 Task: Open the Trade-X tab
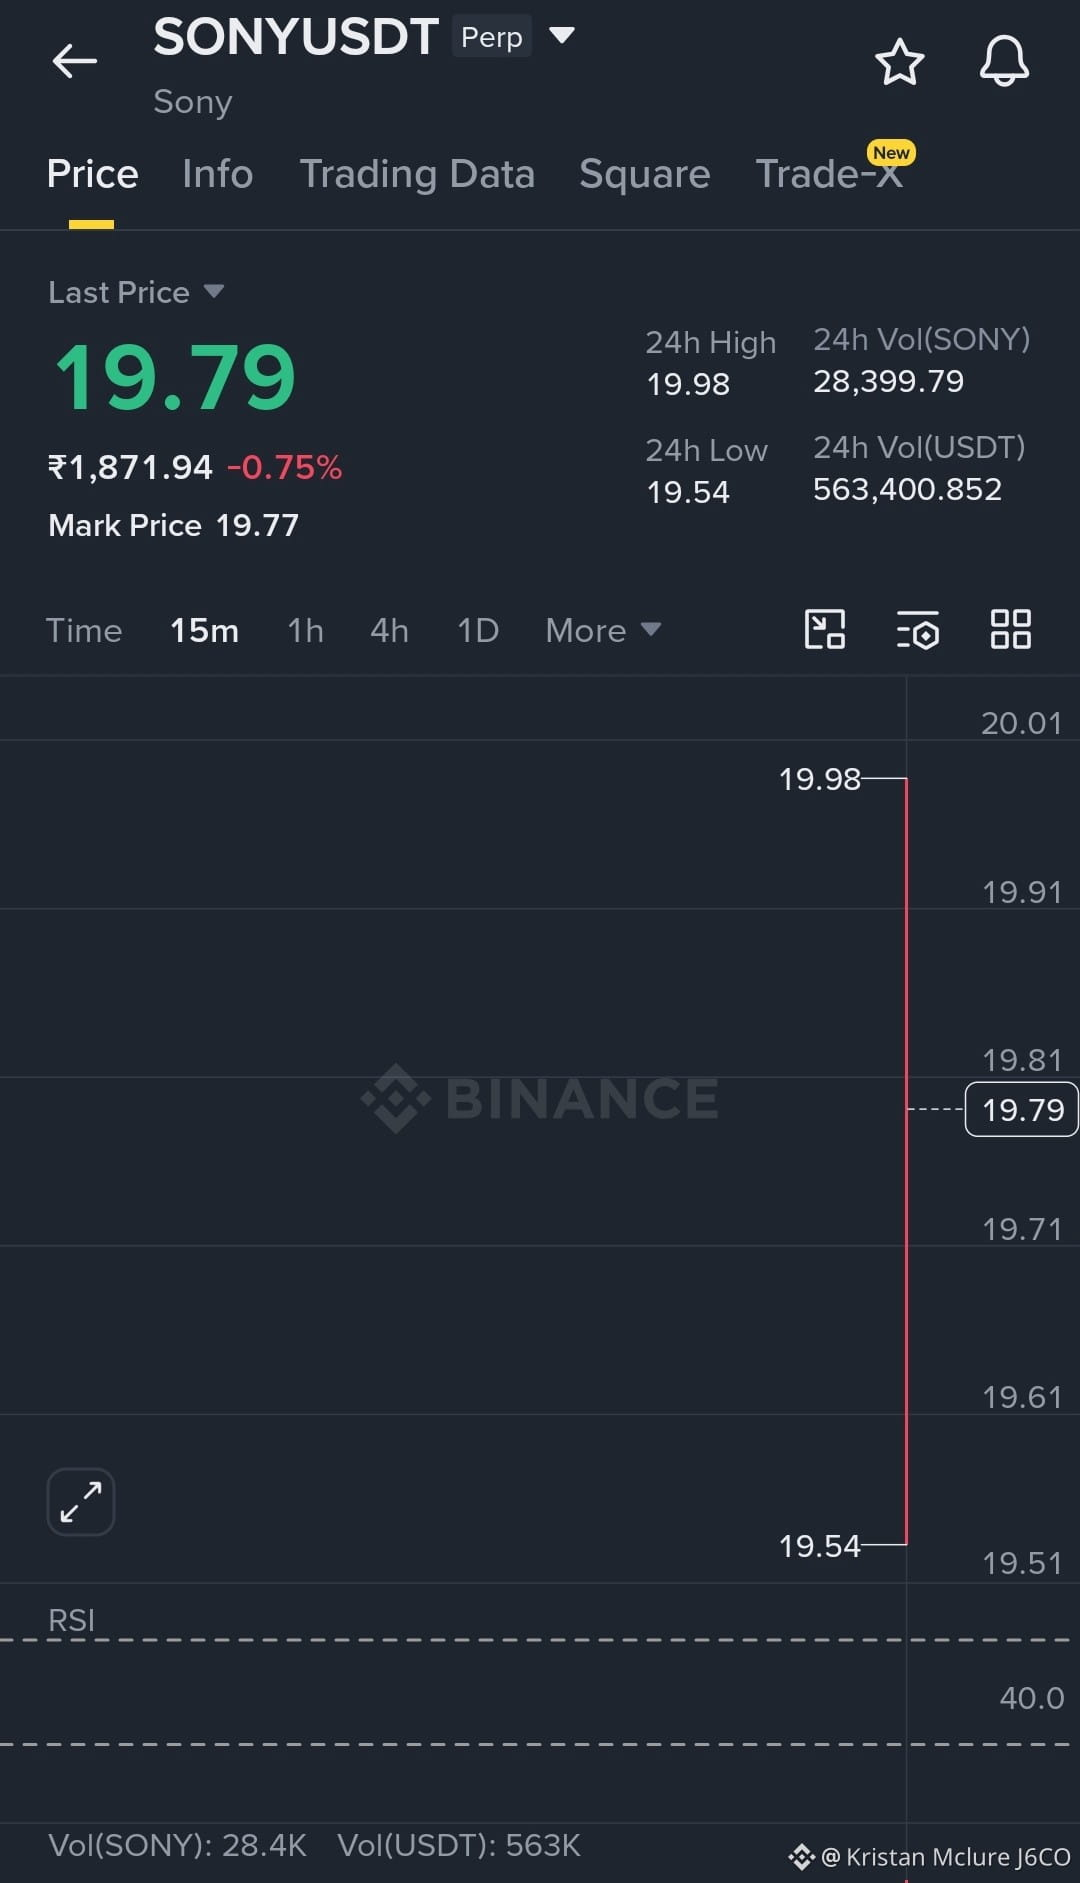point(830,172)
